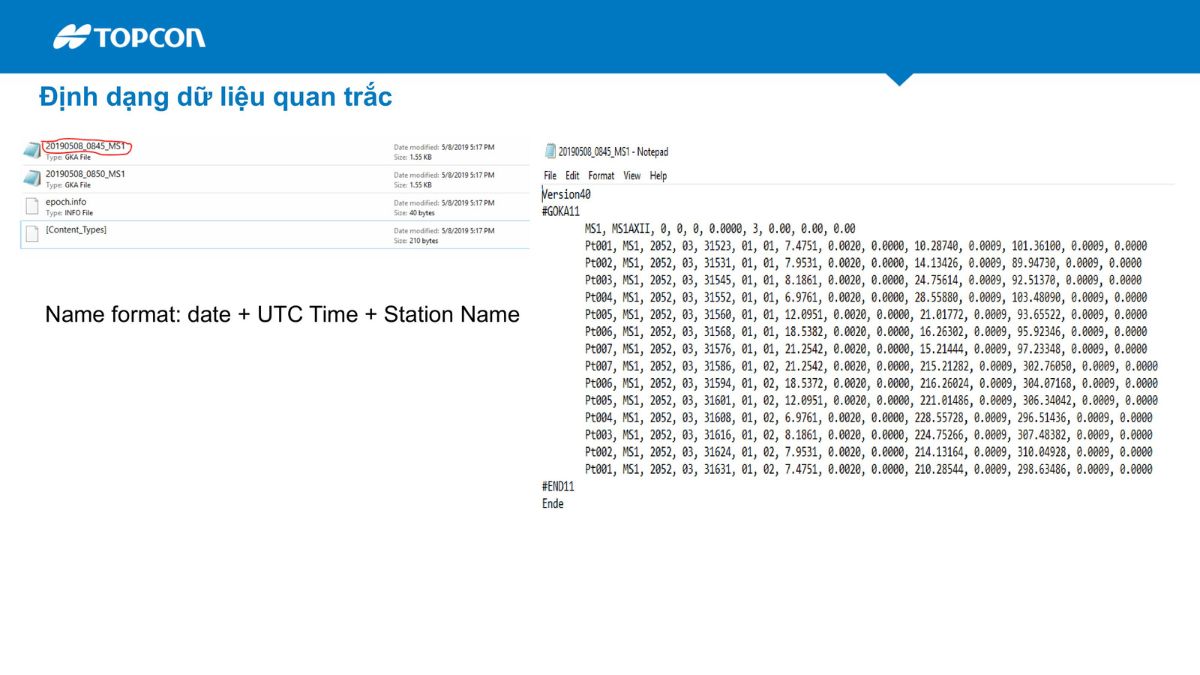Open the File menu in Notepad
Viewport: 1200px width, 675px height.
[x=550, y=176]
